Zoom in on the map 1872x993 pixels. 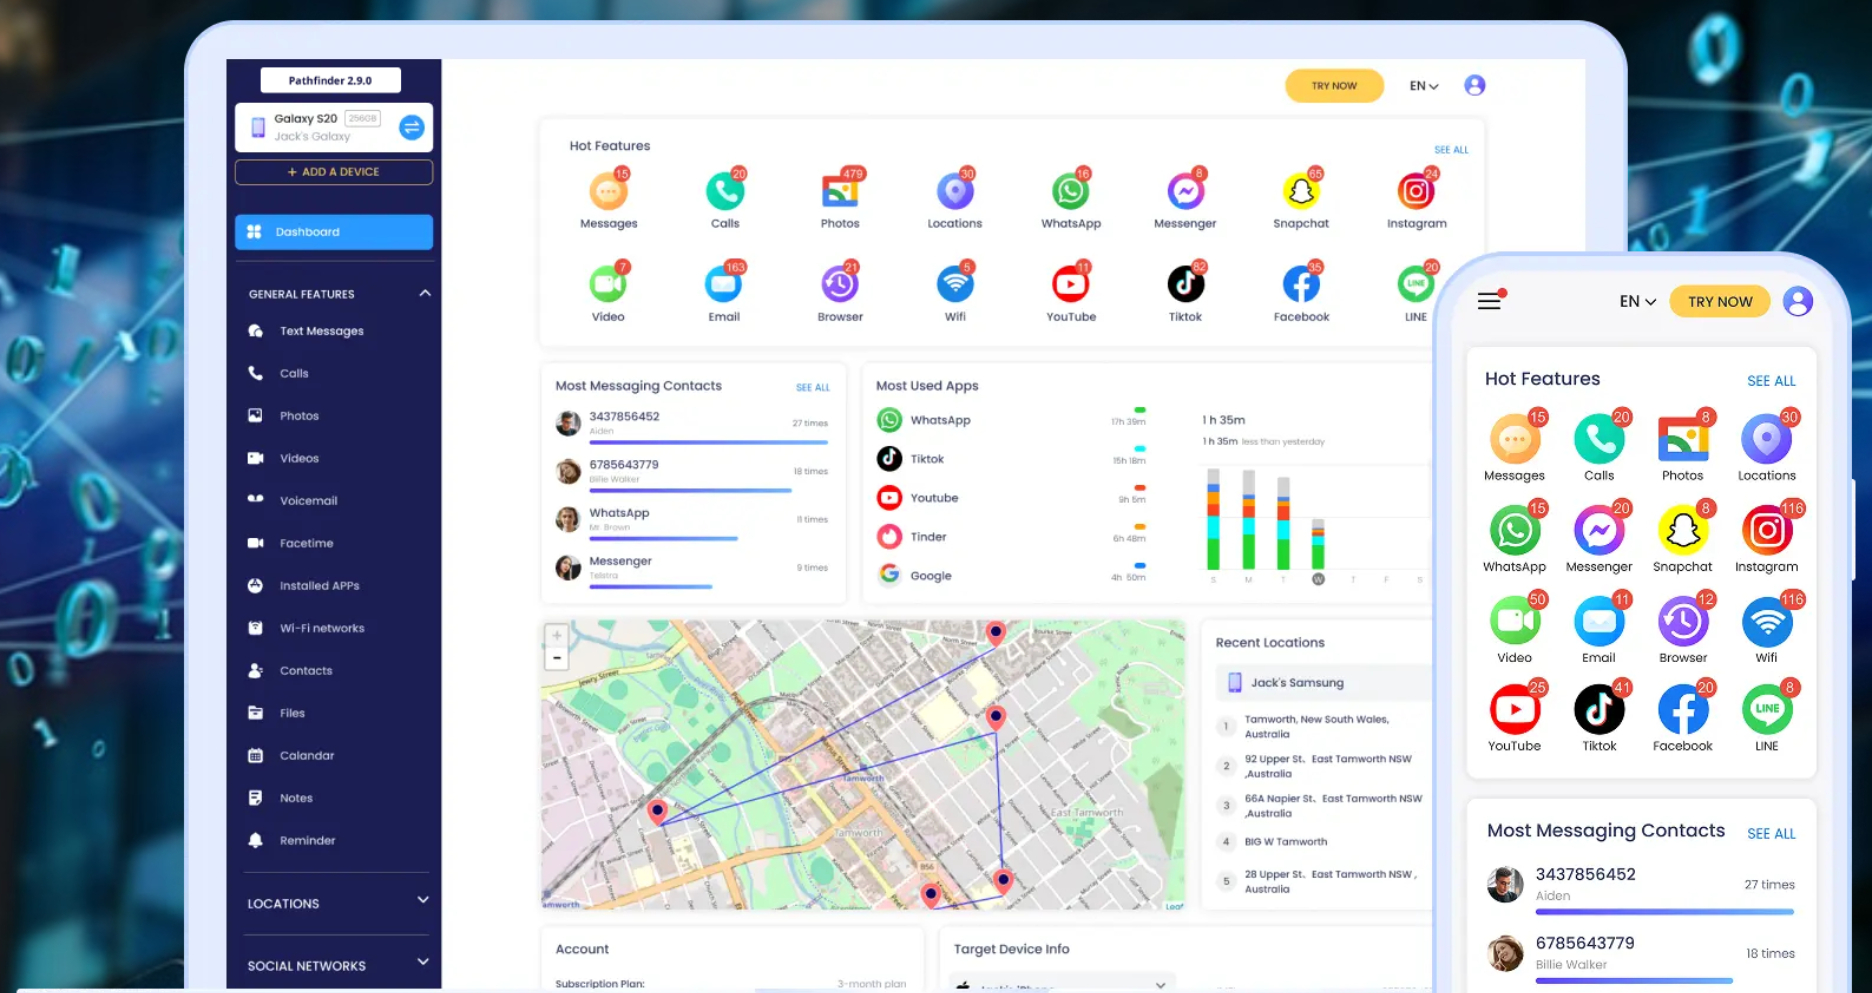coord(557,635)
